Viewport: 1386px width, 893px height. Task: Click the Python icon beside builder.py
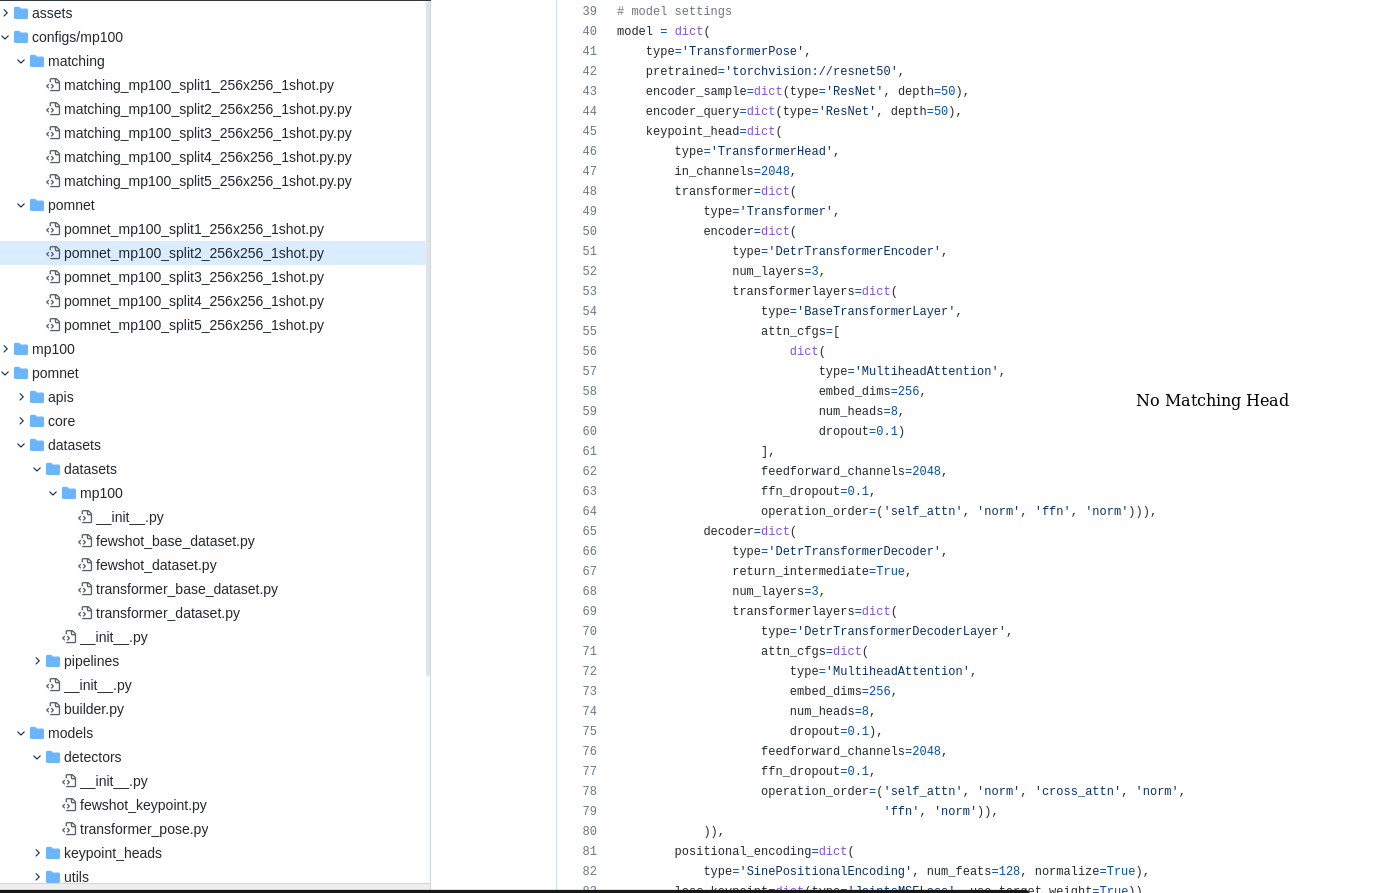coord(52,709)
